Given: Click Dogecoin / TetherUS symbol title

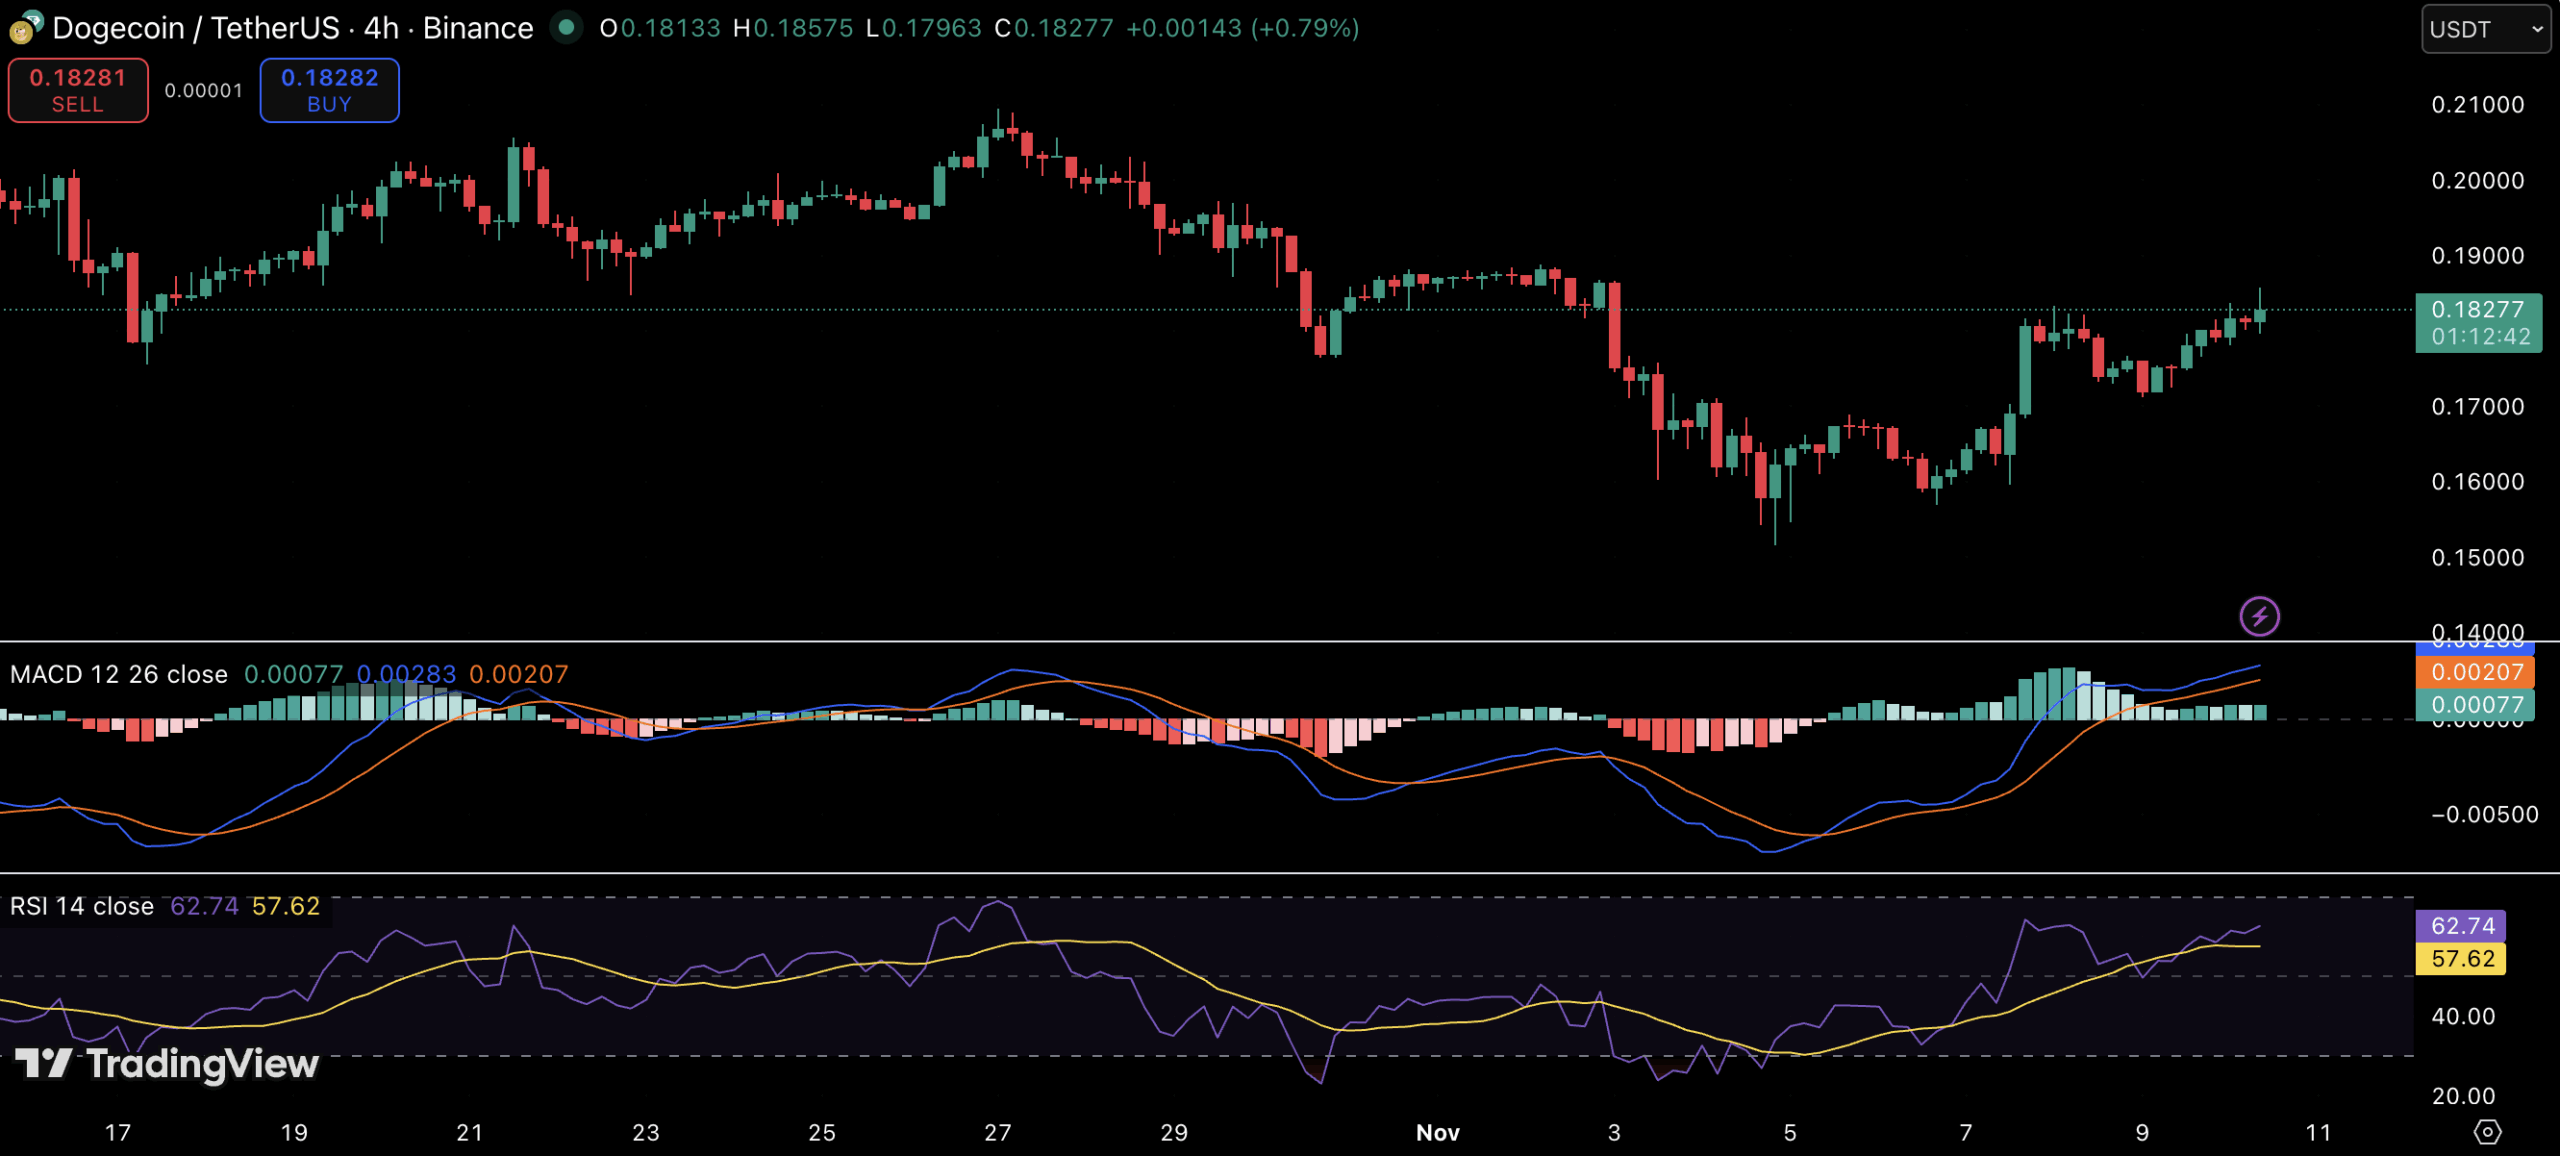Looking at the screenshot, I should pos(196,28).
